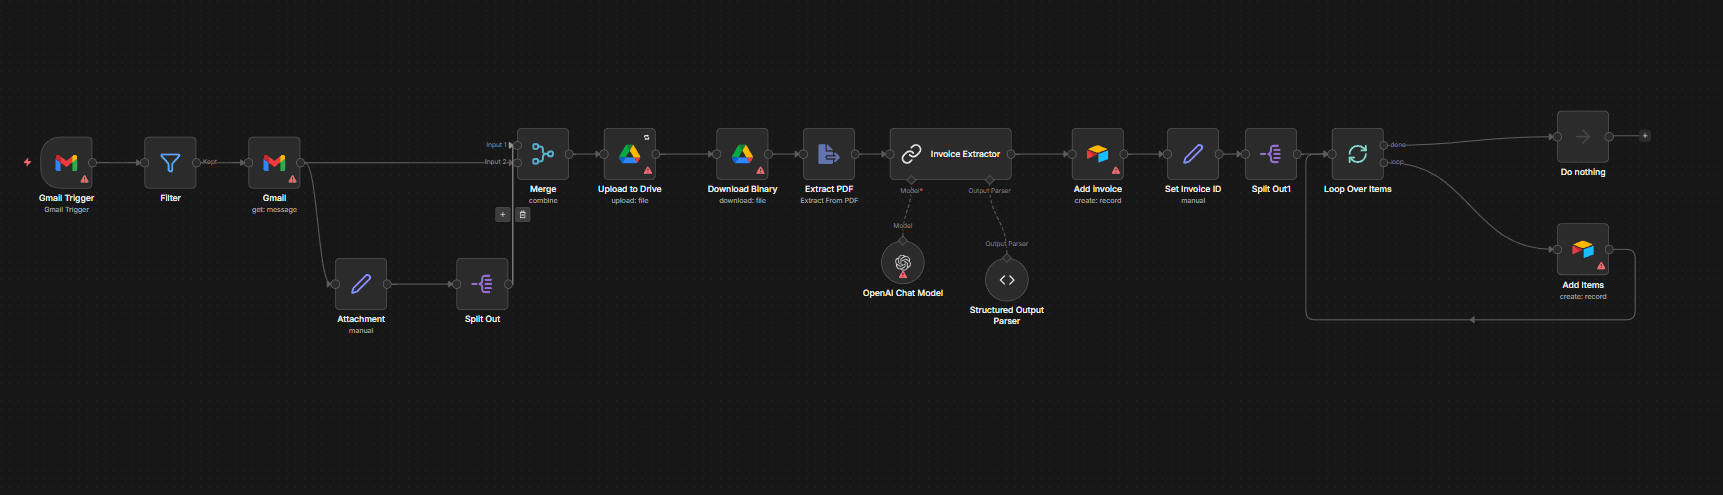Click the Gmail get message node
Image resolution: width=1723 pixels, height=495 pixels.
274,163
